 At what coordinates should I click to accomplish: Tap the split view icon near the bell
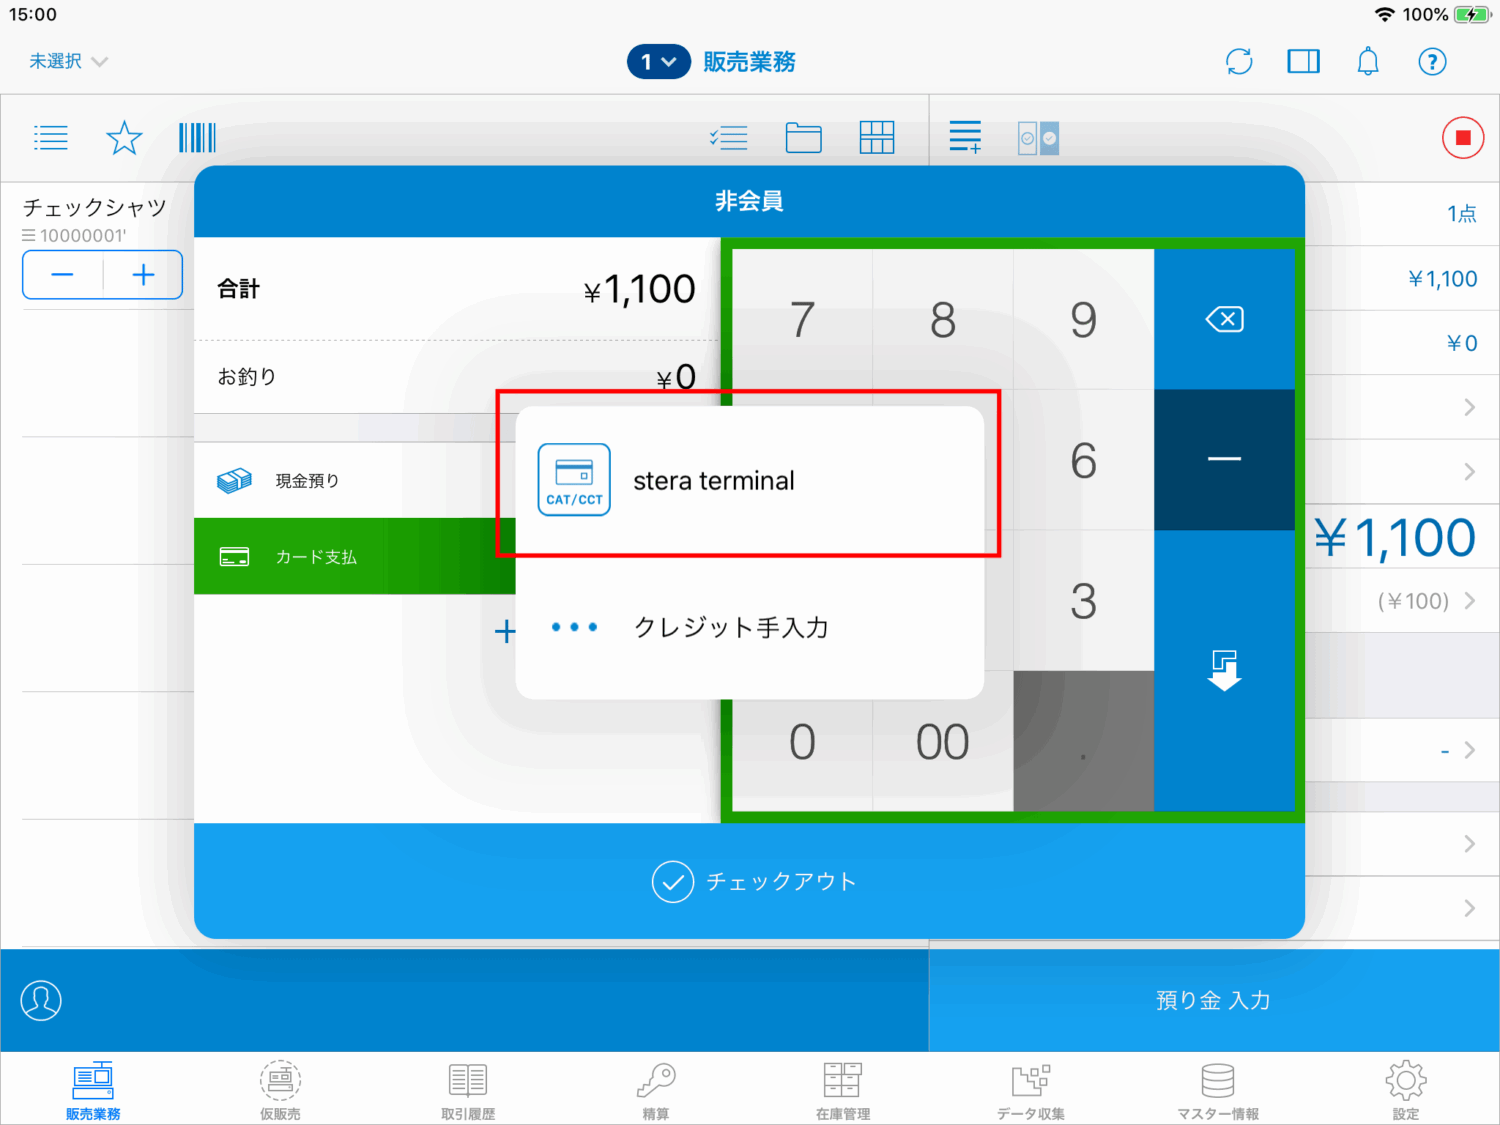1303,61
